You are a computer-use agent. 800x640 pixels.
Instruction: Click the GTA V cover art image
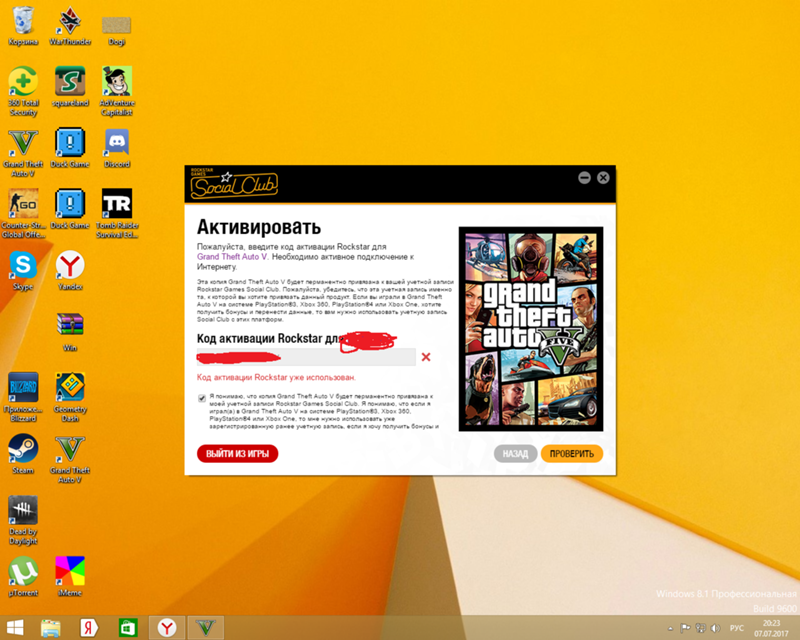(531, 329)
